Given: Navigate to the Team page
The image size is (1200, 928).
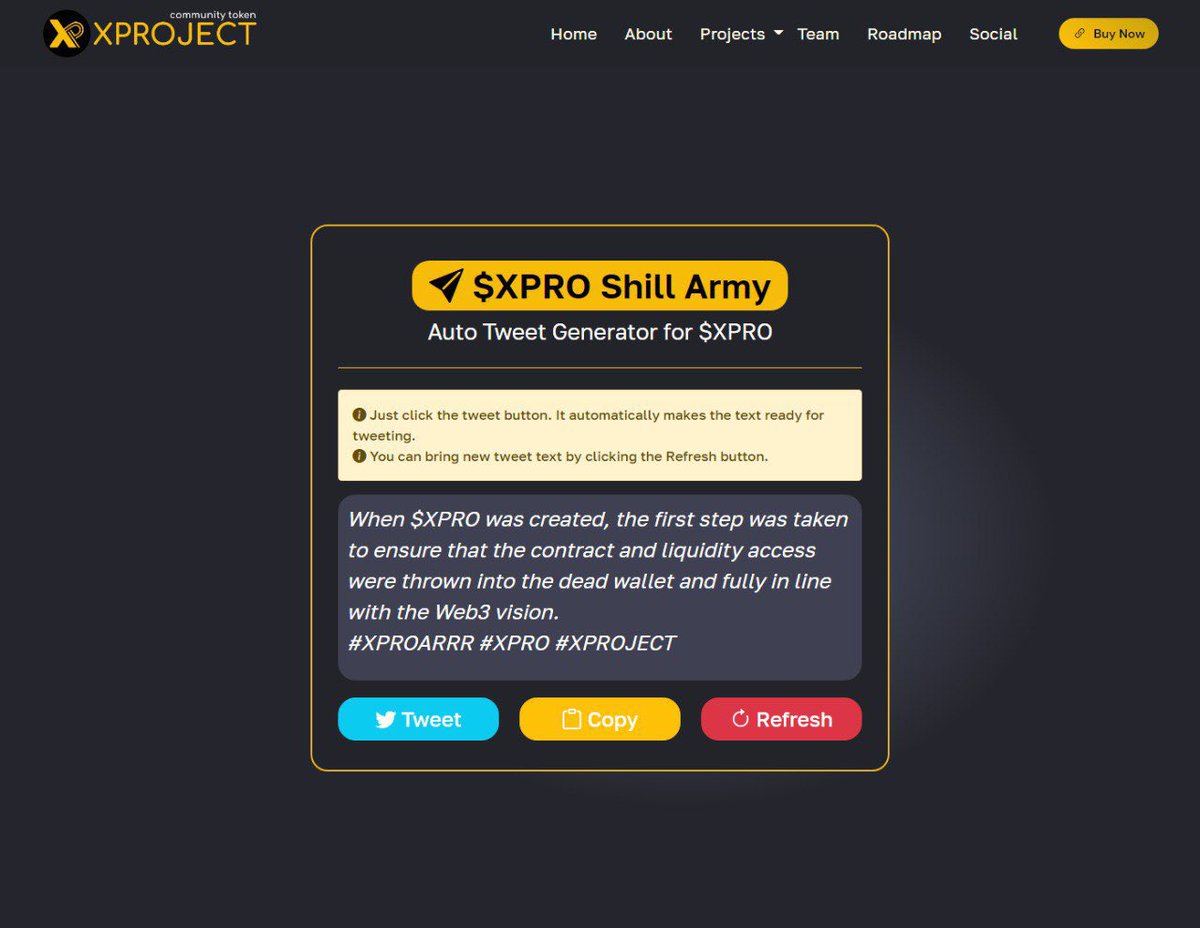Looking at the screenshot, I should tap(818, 34).
